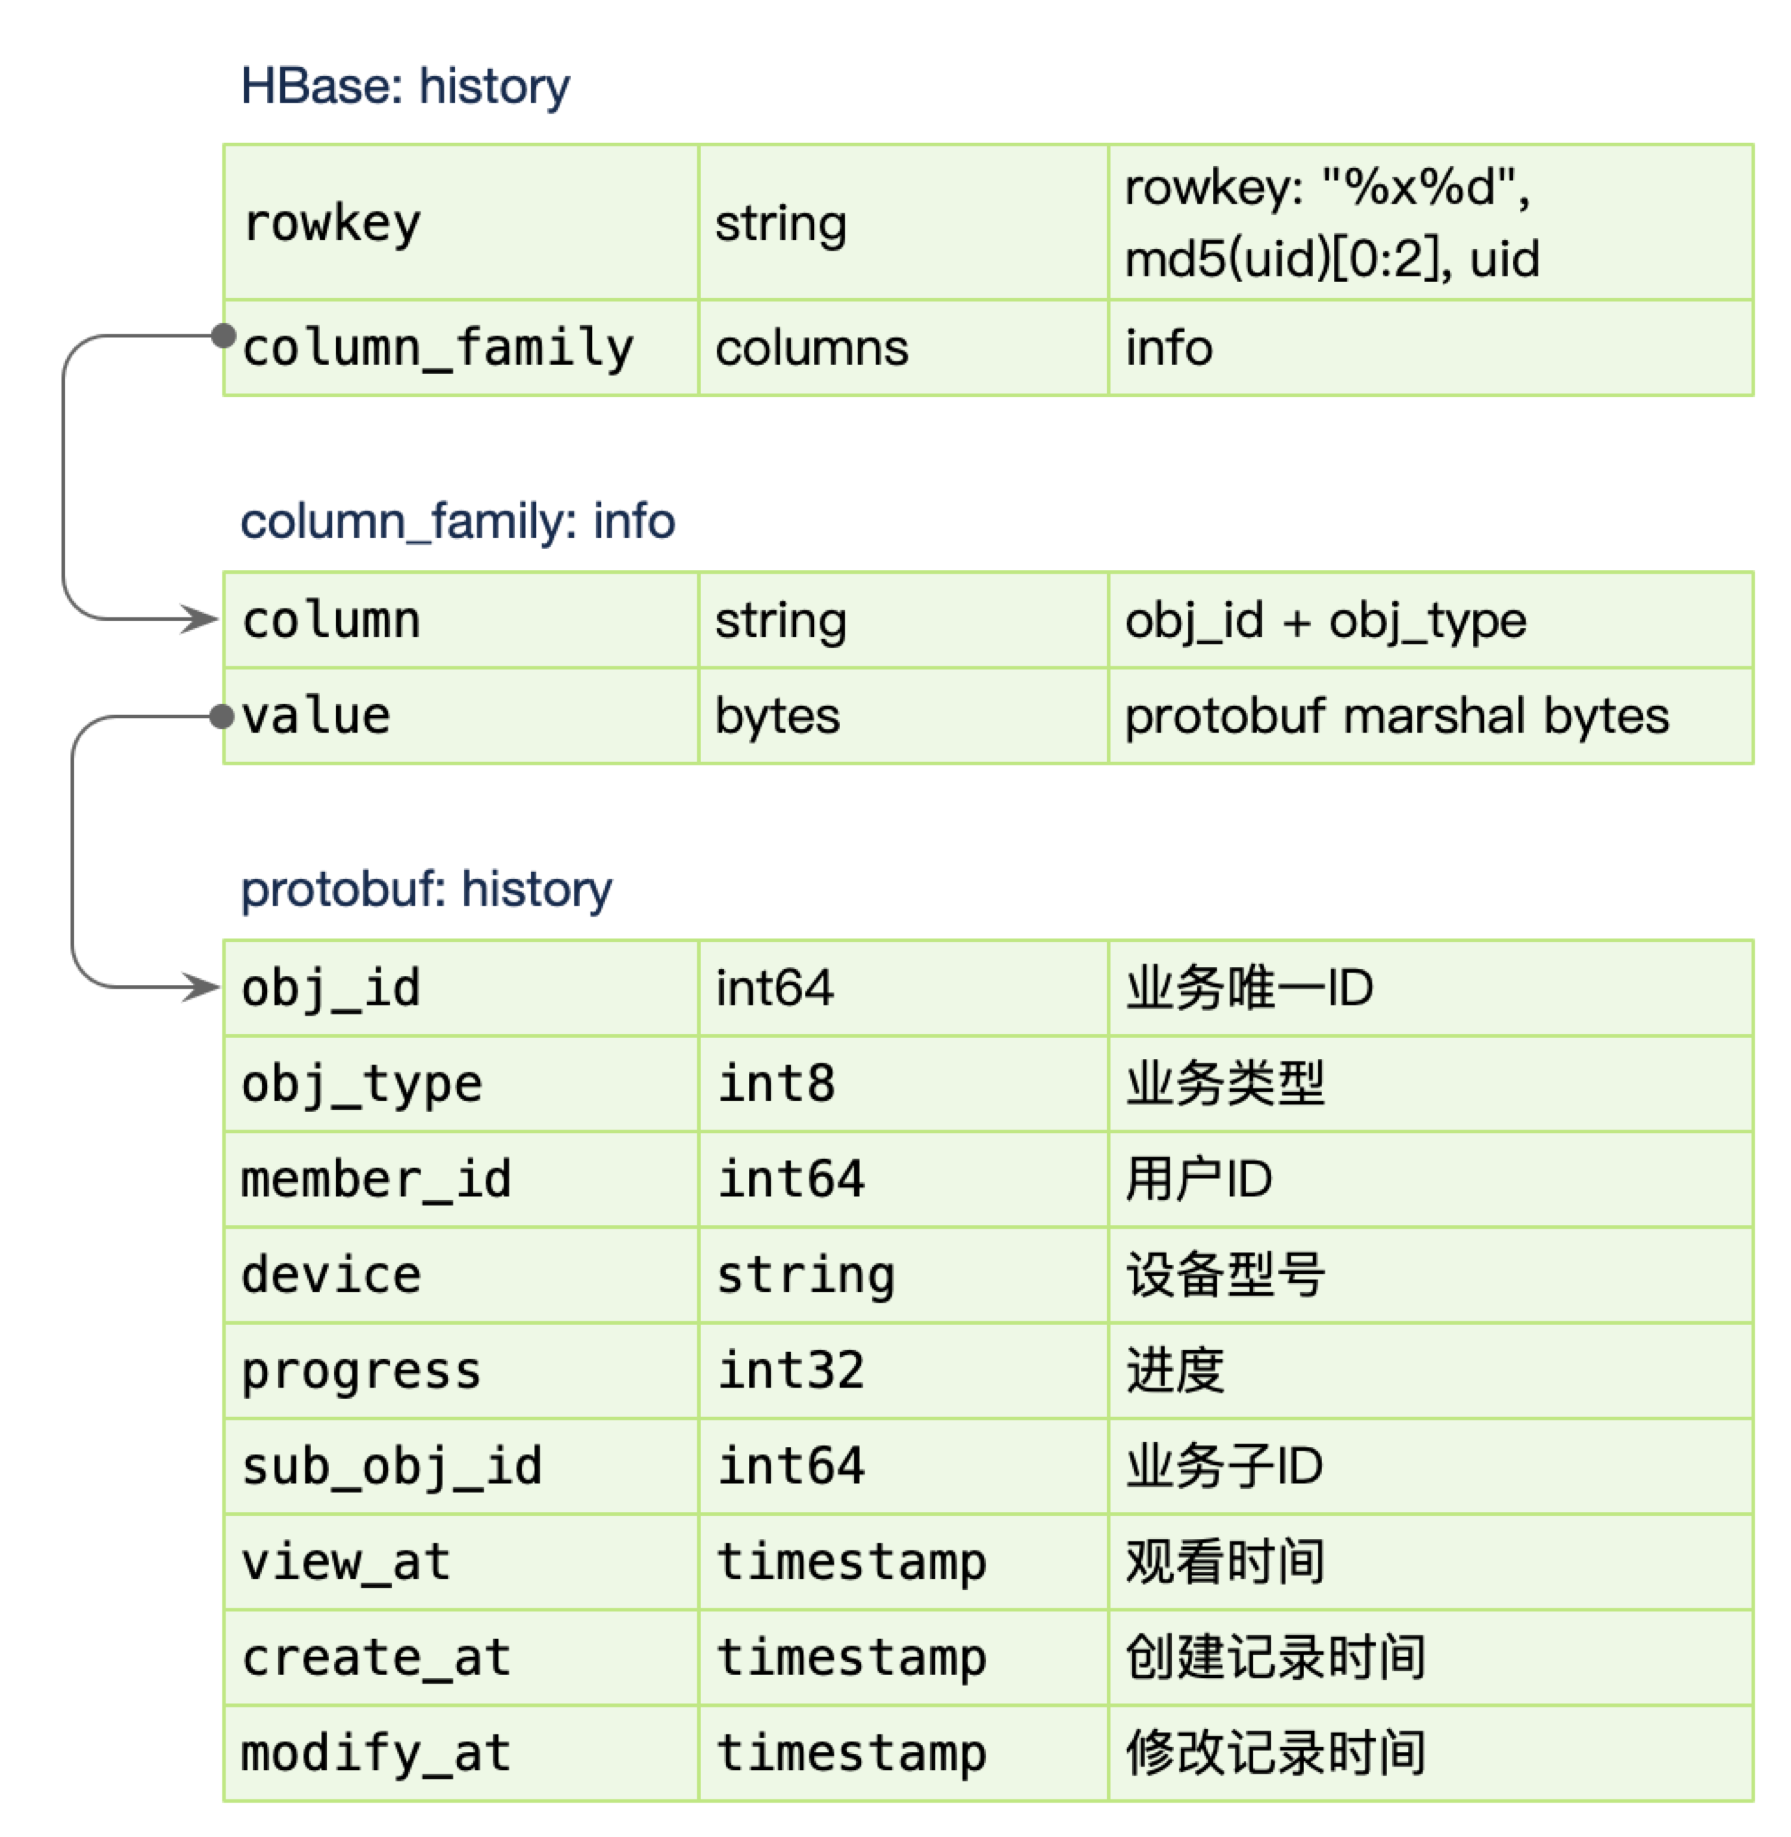Select the view_at timestamp type cell
1791x1837 pixels.
point(903,1562)
